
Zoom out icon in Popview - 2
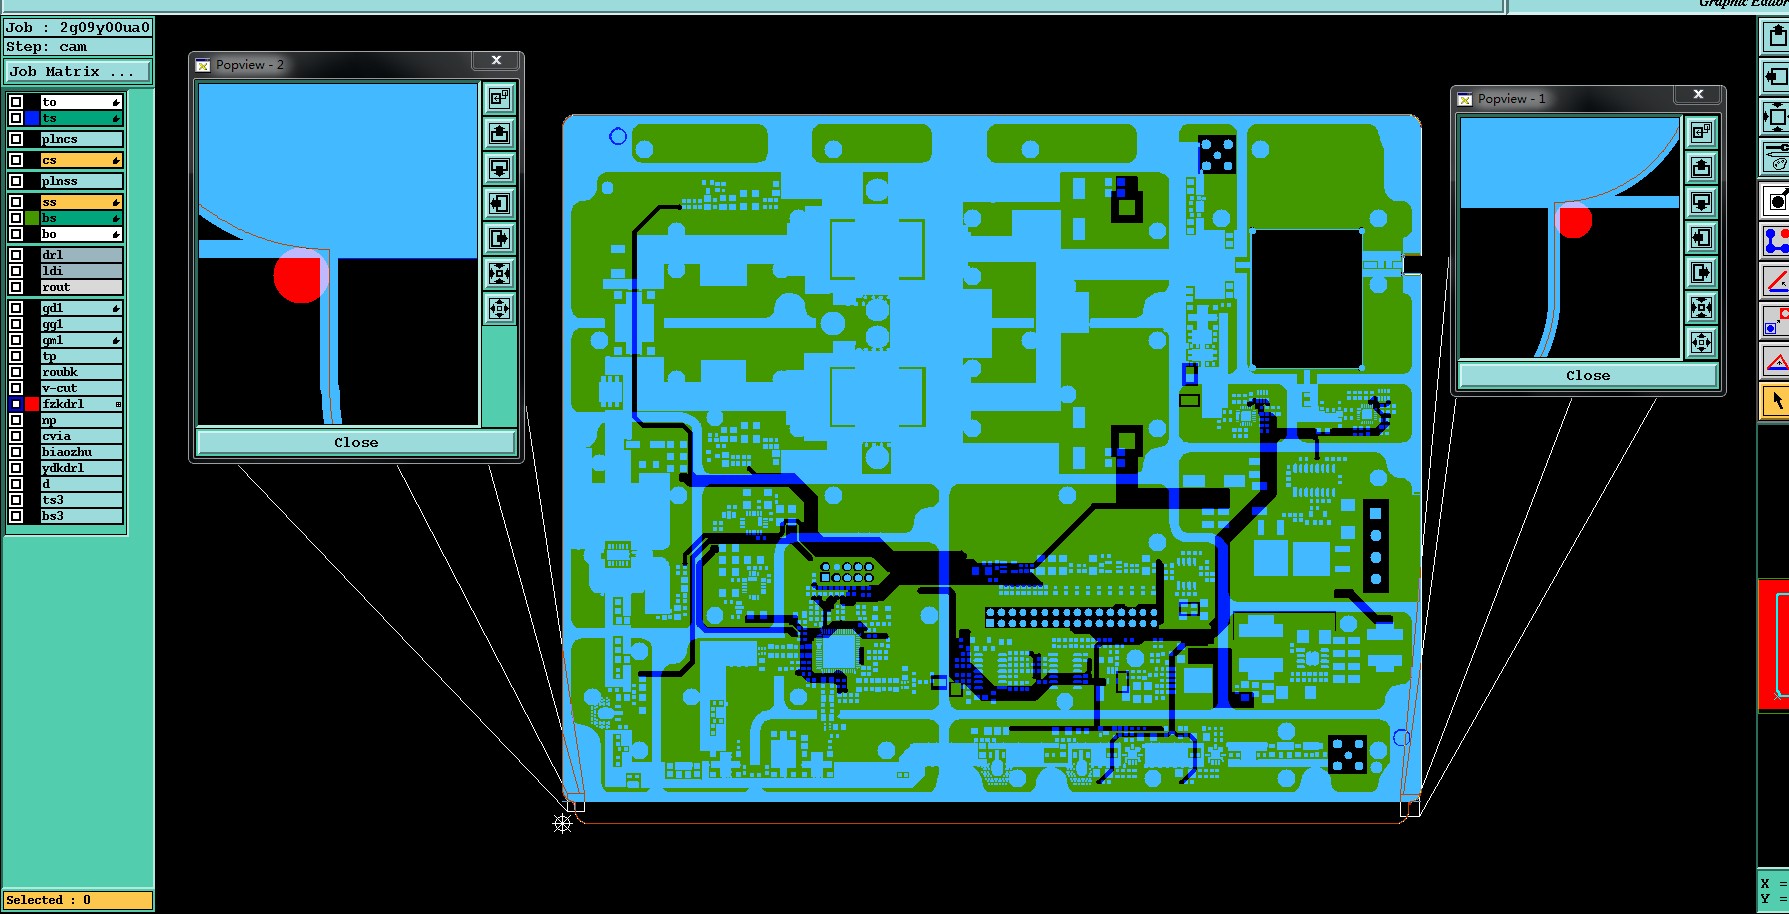(499, 308)
